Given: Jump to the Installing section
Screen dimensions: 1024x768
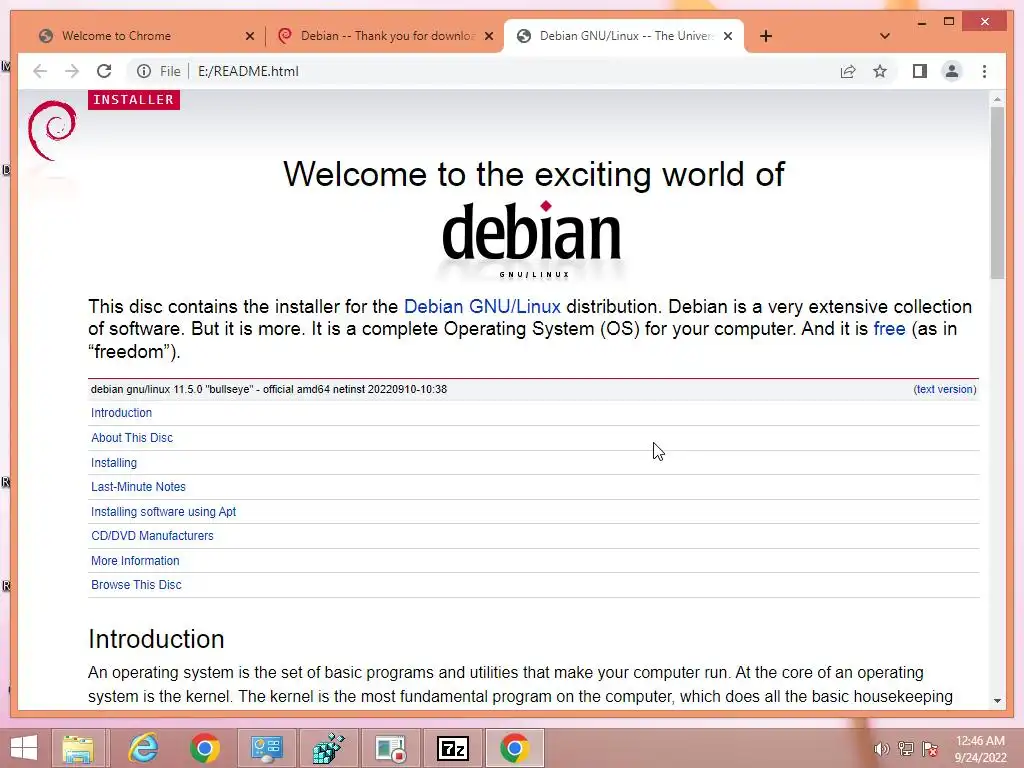Looking at the screenshot, I should pos(114,462).
